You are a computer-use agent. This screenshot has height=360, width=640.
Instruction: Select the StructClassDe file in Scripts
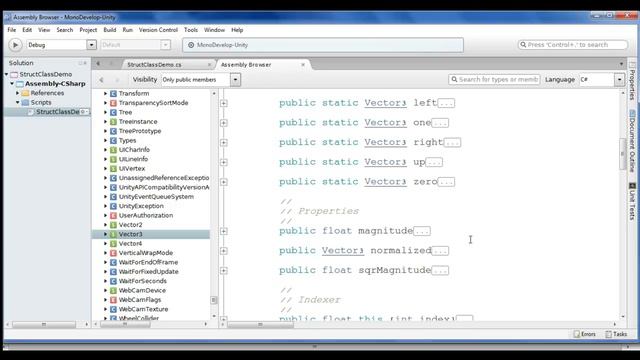click(x=58, y=112)
